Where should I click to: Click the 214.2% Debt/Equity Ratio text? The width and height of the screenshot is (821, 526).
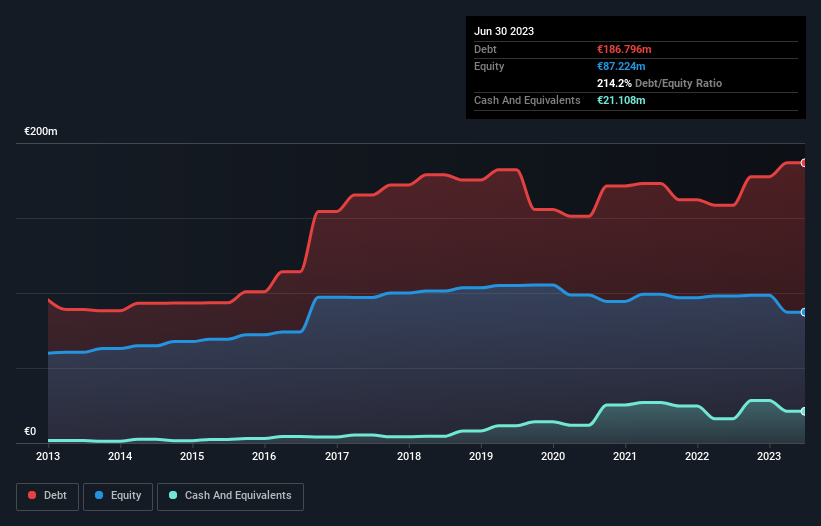click(x=659, y=83)
